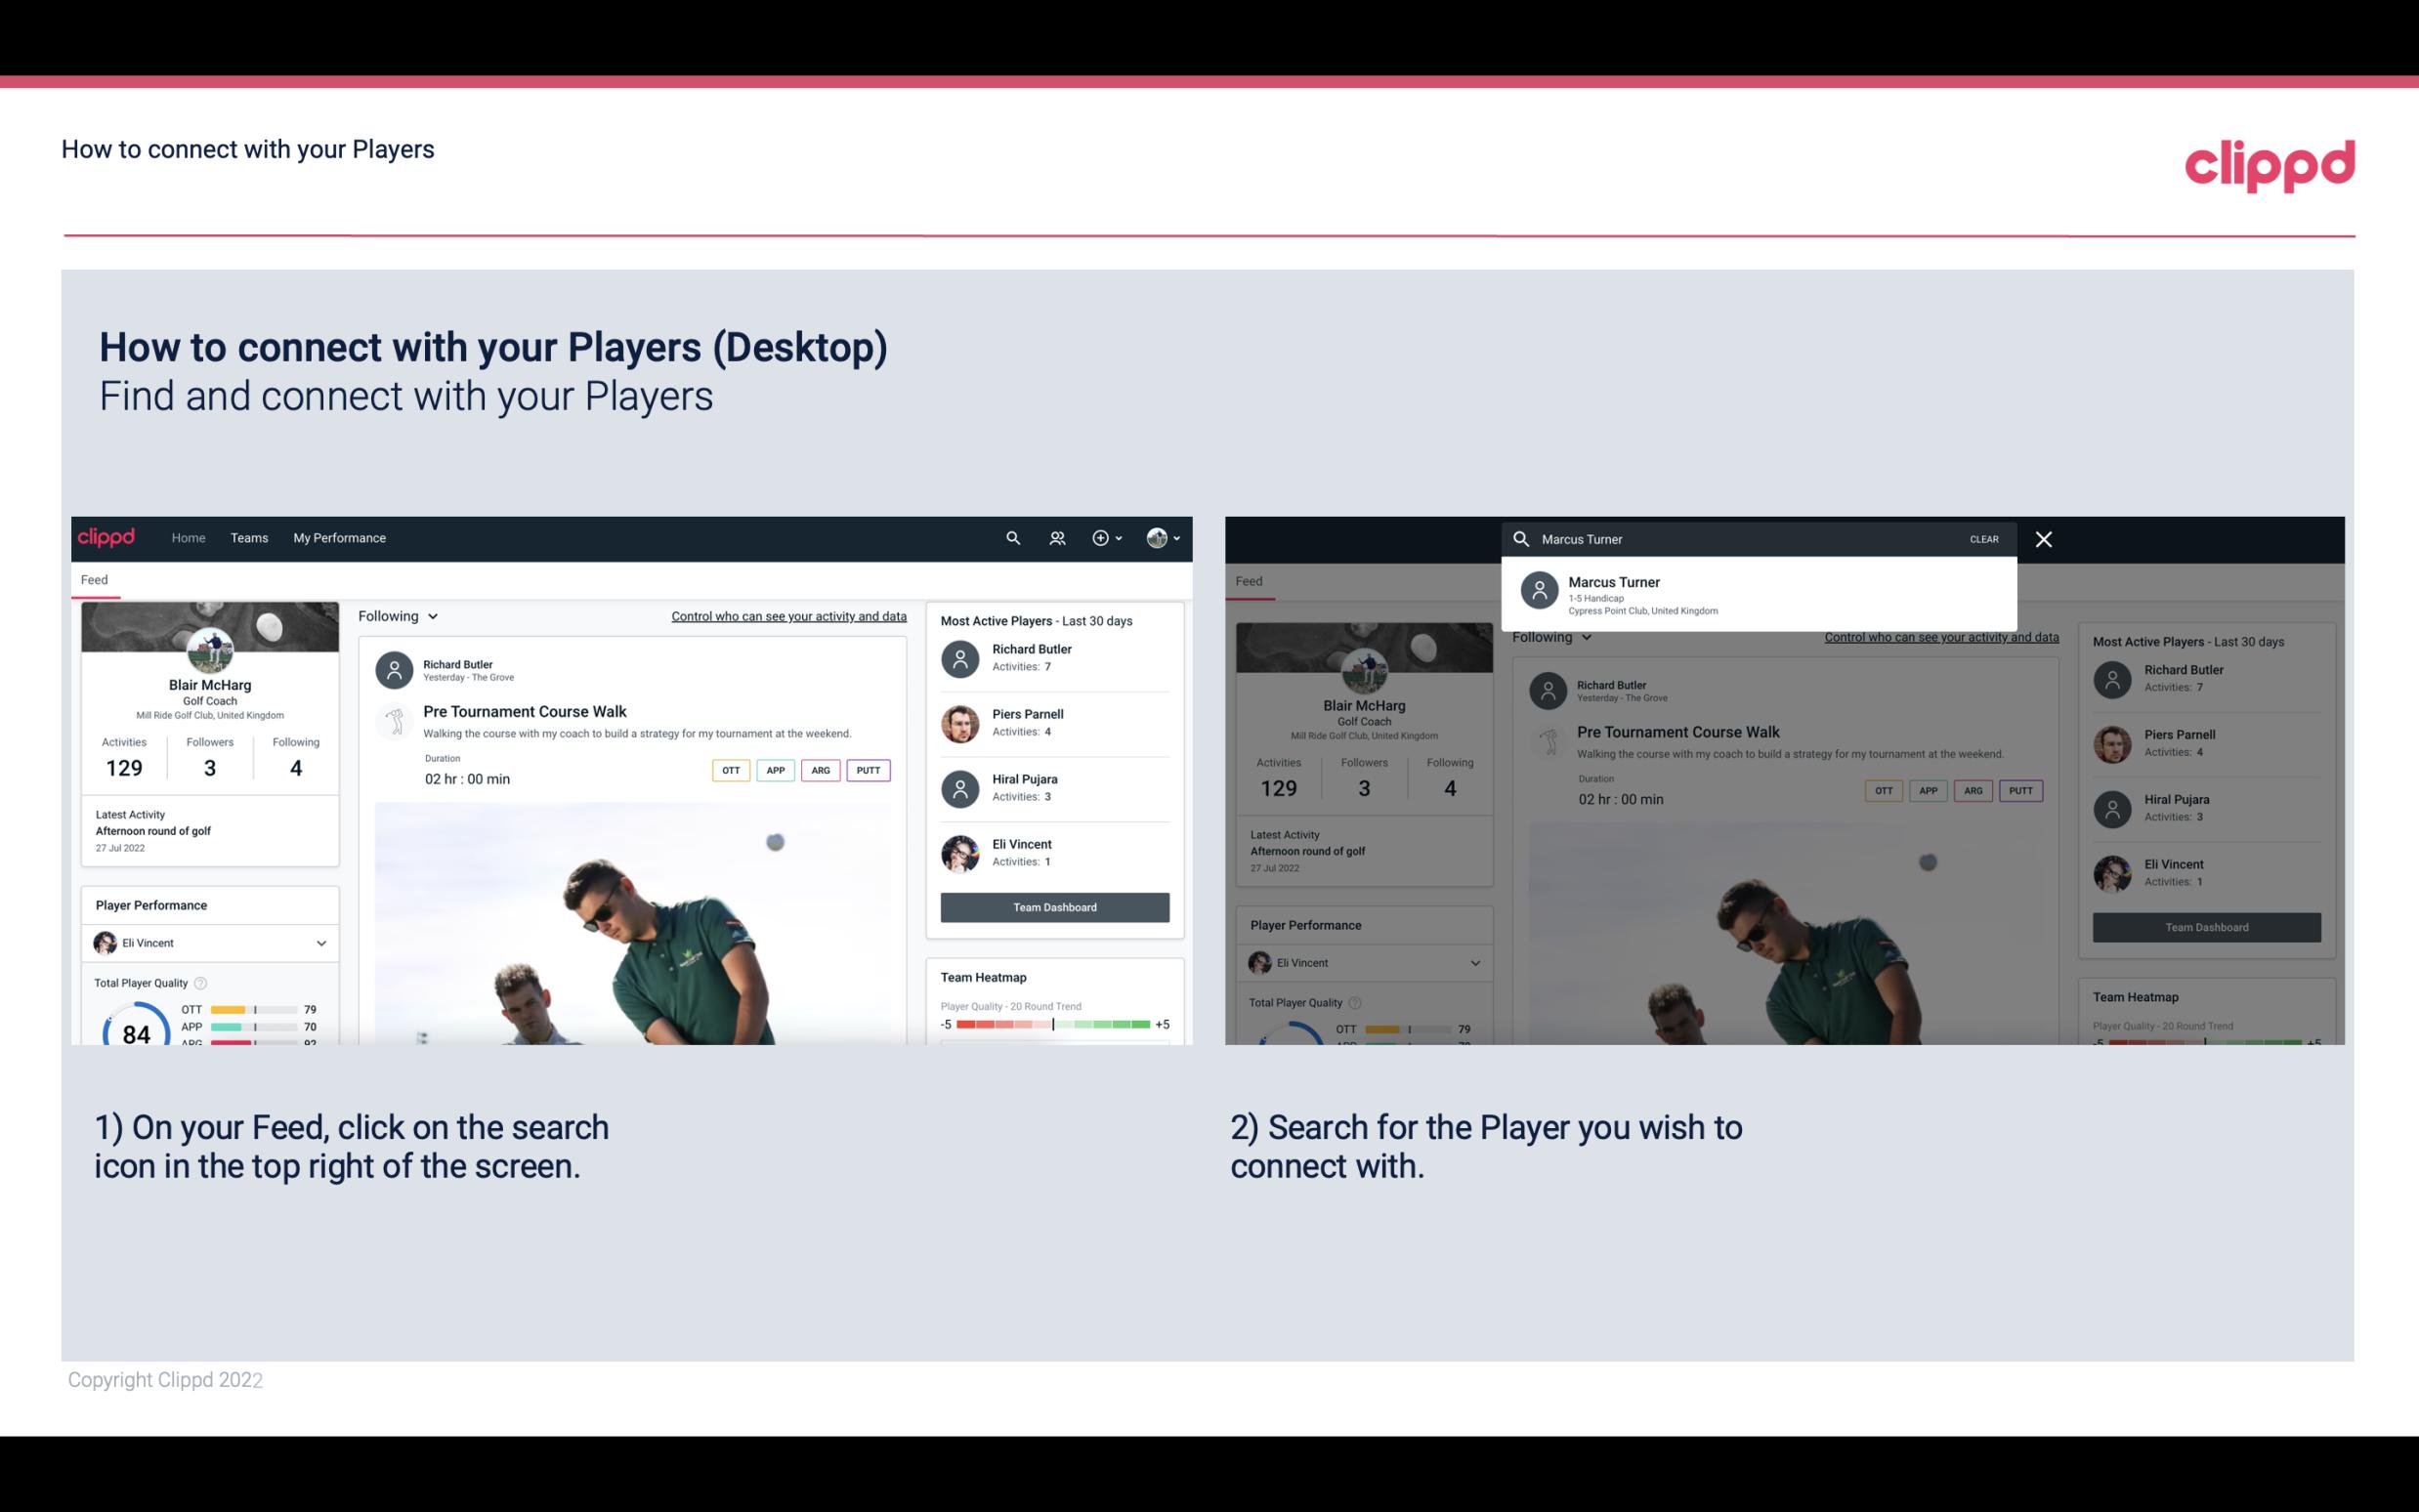Click the people/connections icon in navbar

tap(1055, 538)
